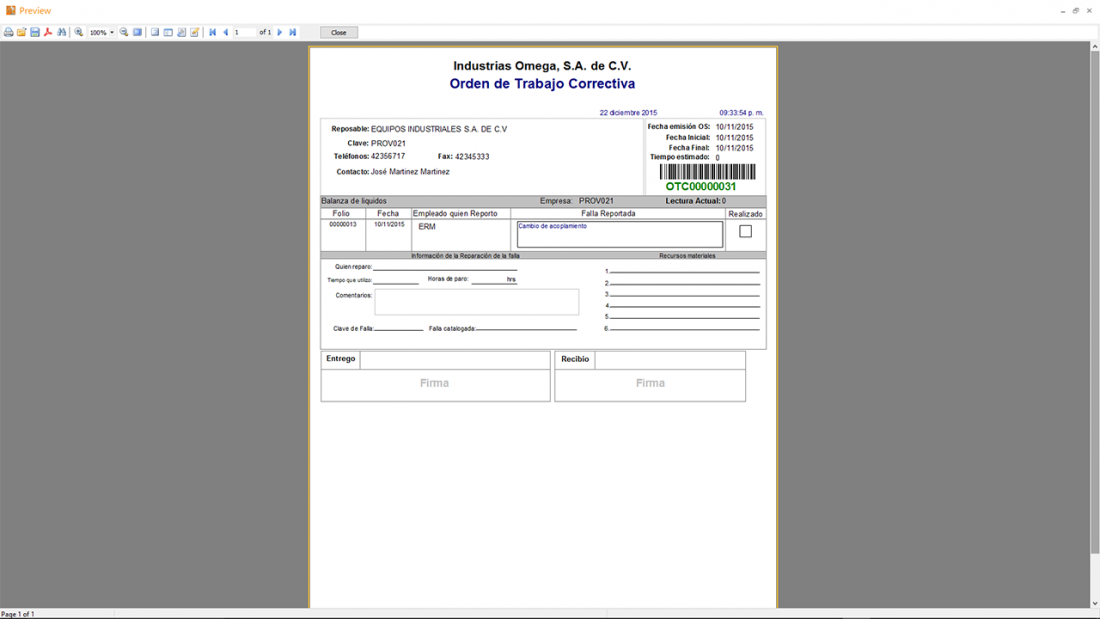The width and height of the screenshot is (1100, 619).
Task: Export report to PDF
Action: [48, 33]
